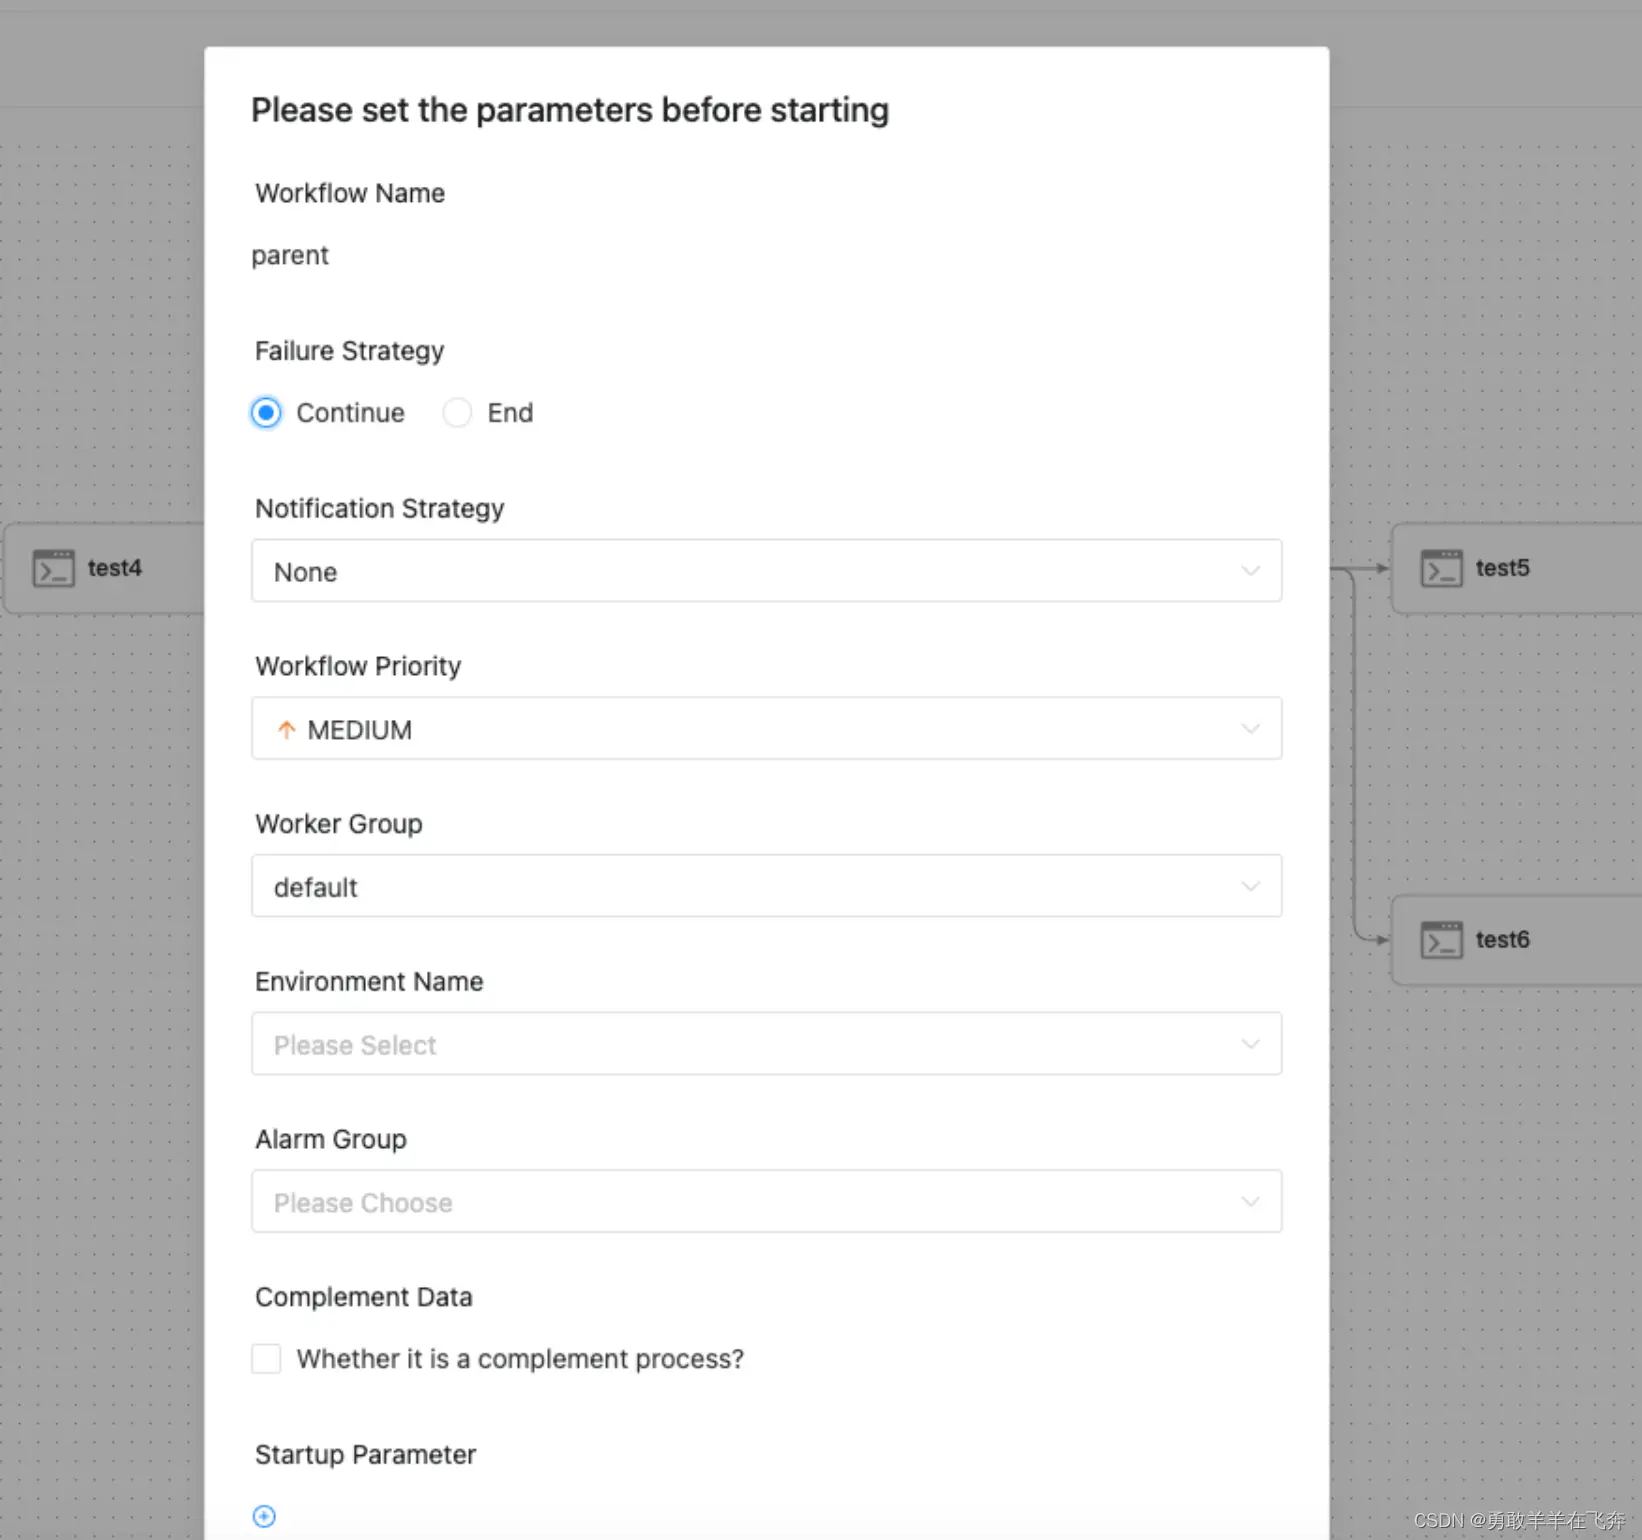
Task: Click the test5 shell task icon
Action: point(1441,568)
